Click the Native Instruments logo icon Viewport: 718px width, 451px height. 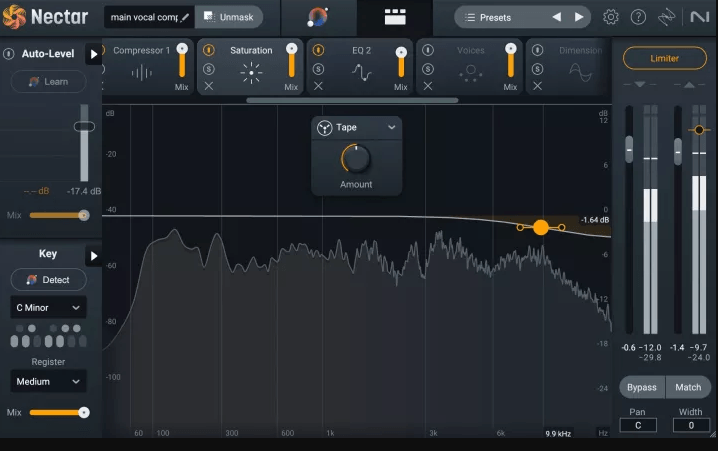tap(699, 17)
